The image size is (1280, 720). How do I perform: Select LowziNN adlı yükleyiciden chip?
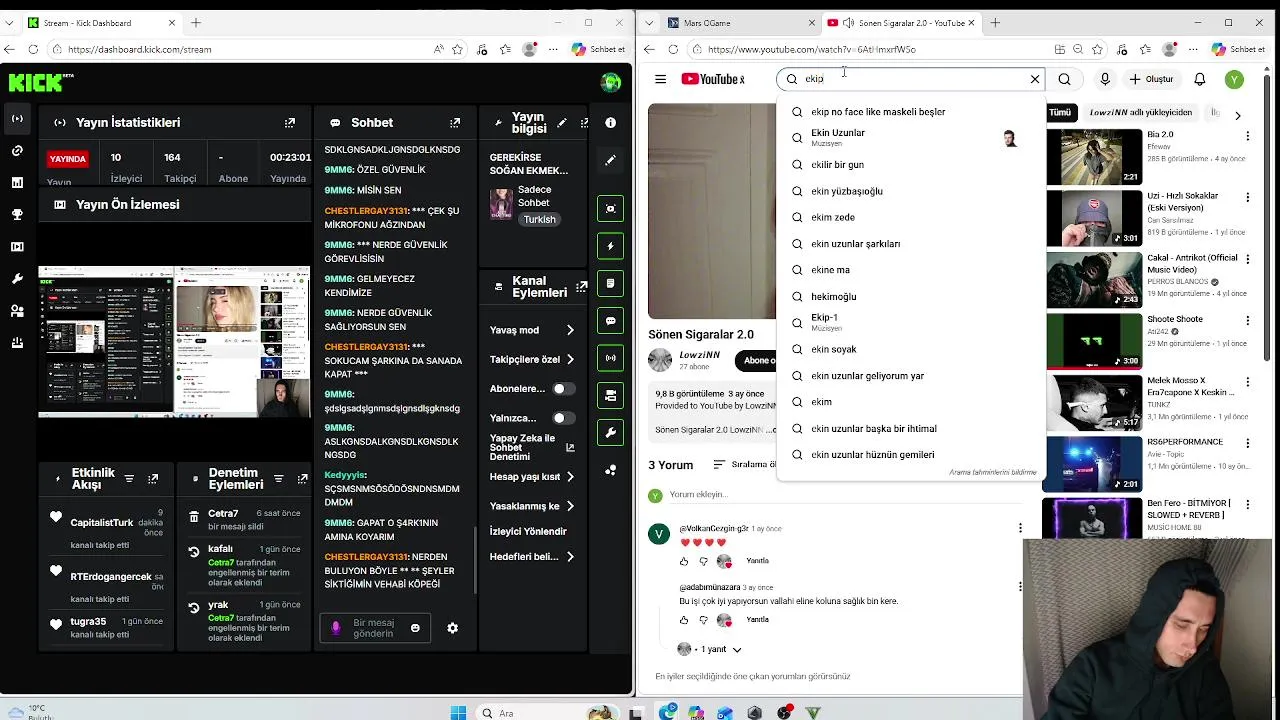click(1140, 113)
